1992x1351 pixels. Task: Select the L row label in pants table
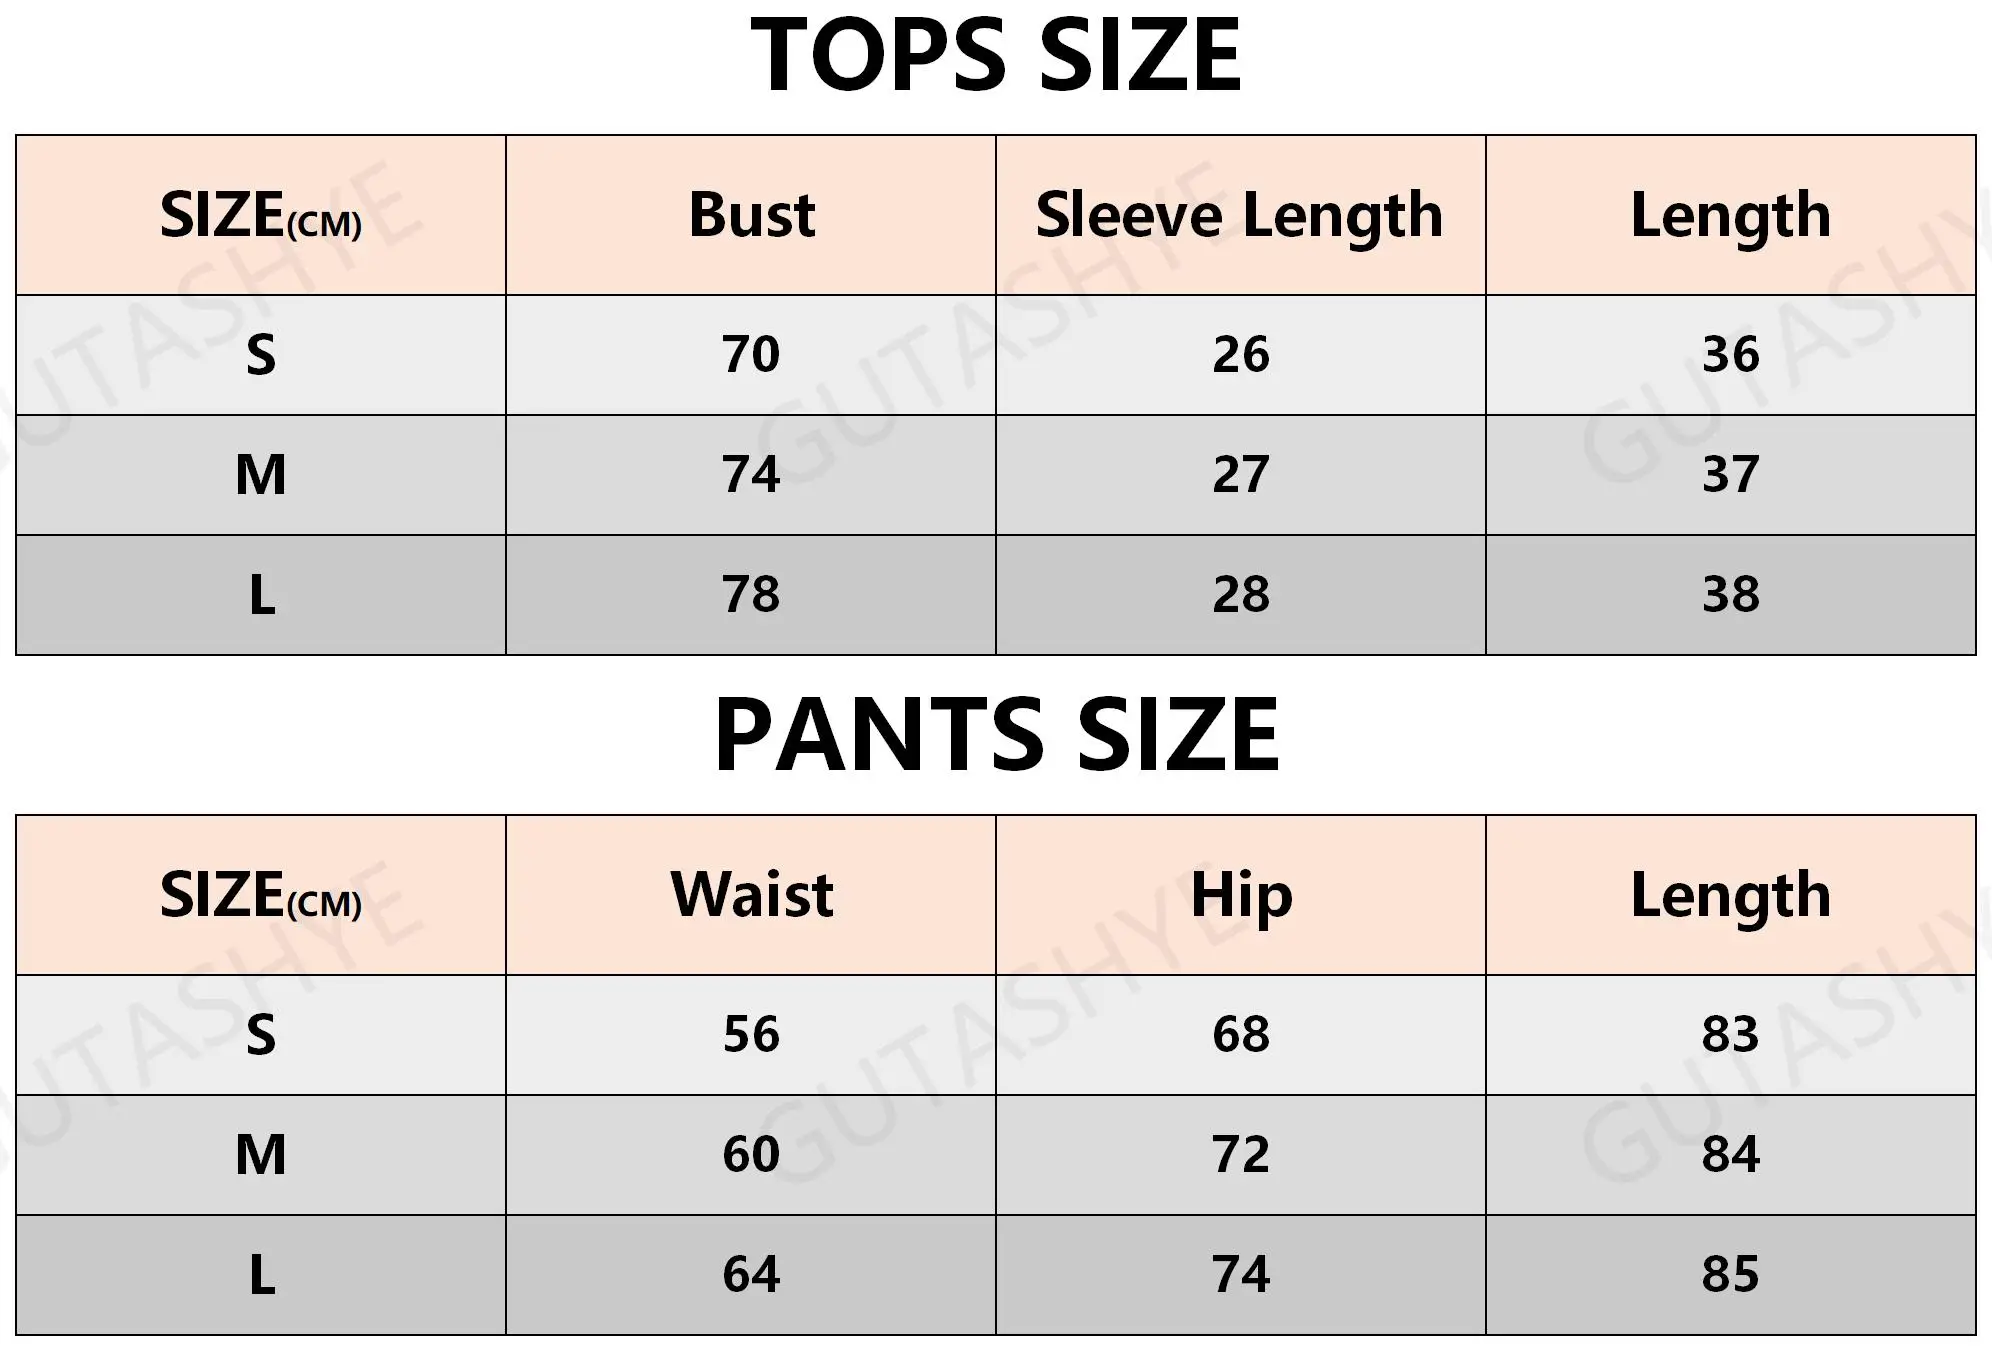pyautogui.click(x=261, y=1275)
